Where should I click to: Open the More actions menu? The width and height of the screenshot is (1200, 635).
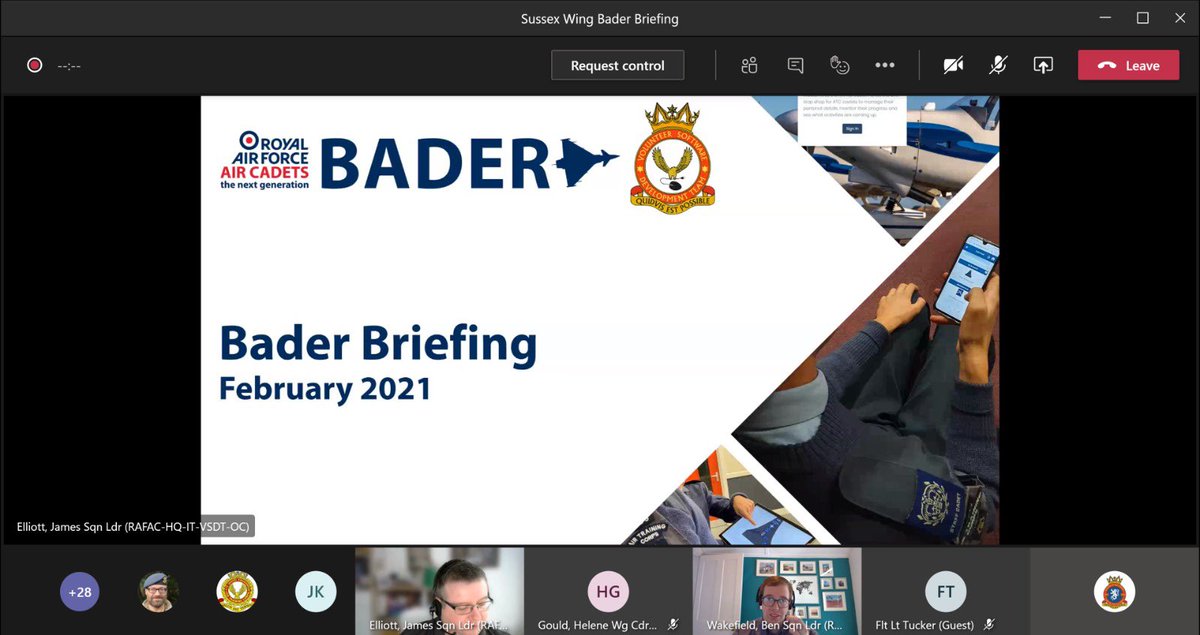885,64
